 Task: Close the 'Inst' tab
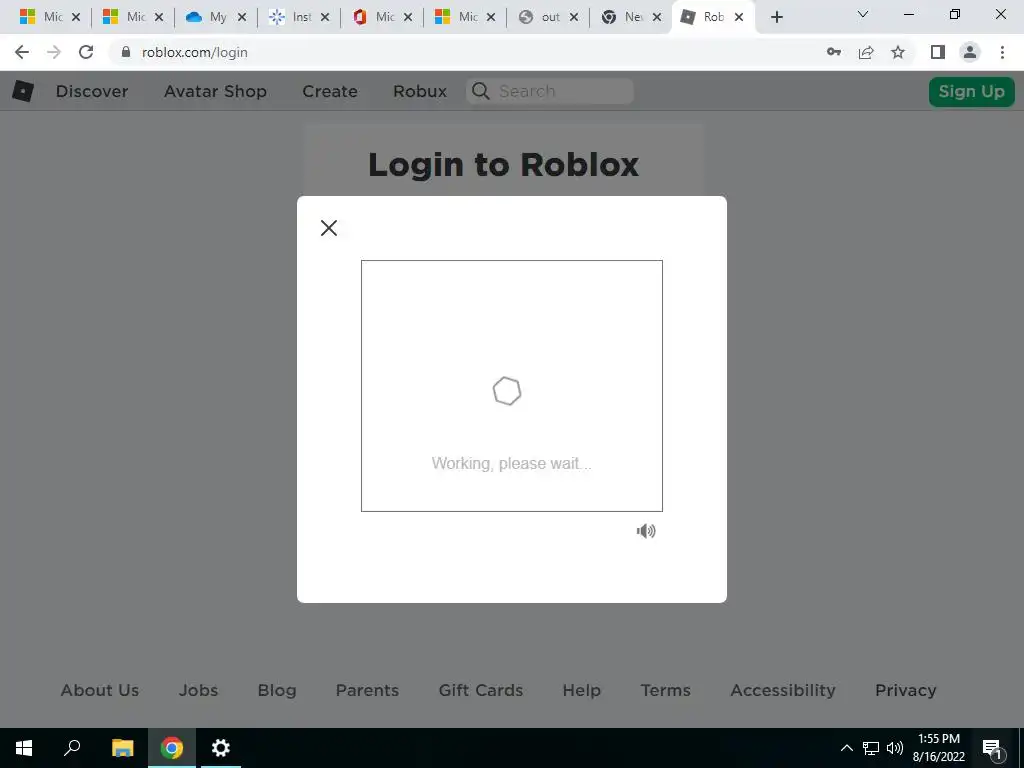[x=325, y=17]
